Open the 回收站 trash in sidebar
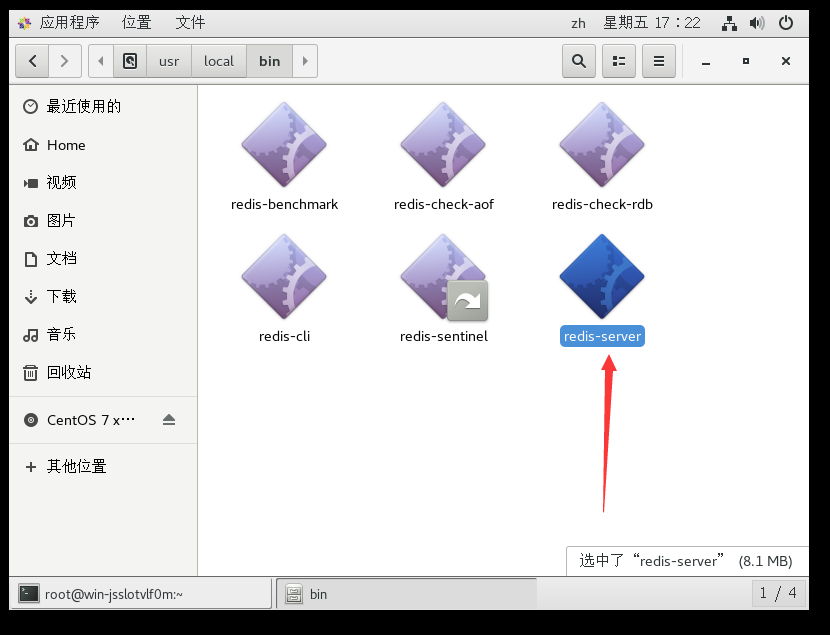This screenshot has width=830, height=635. coord(103,373)
